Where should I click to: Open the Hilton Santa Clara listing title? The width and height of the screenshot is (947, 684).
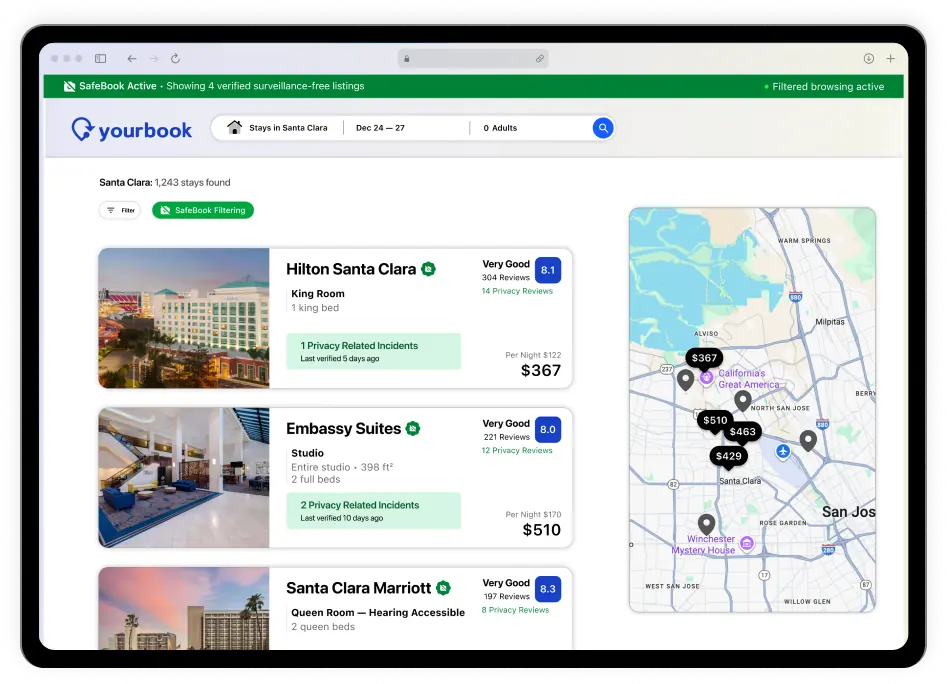tap(351, 269)
